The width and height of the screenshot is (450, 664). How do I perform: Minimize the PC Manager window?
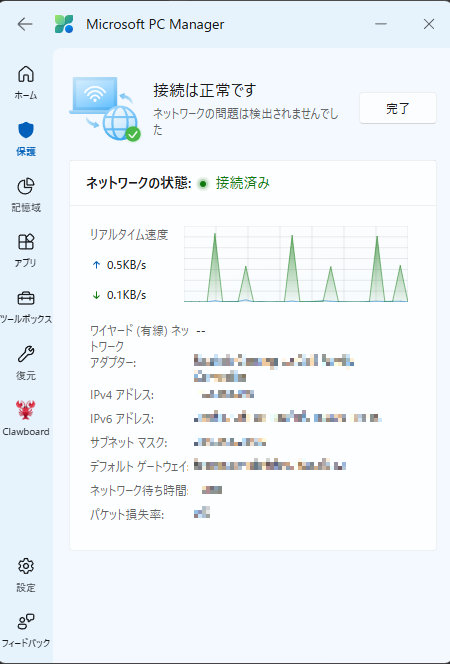tap(381, 24)
